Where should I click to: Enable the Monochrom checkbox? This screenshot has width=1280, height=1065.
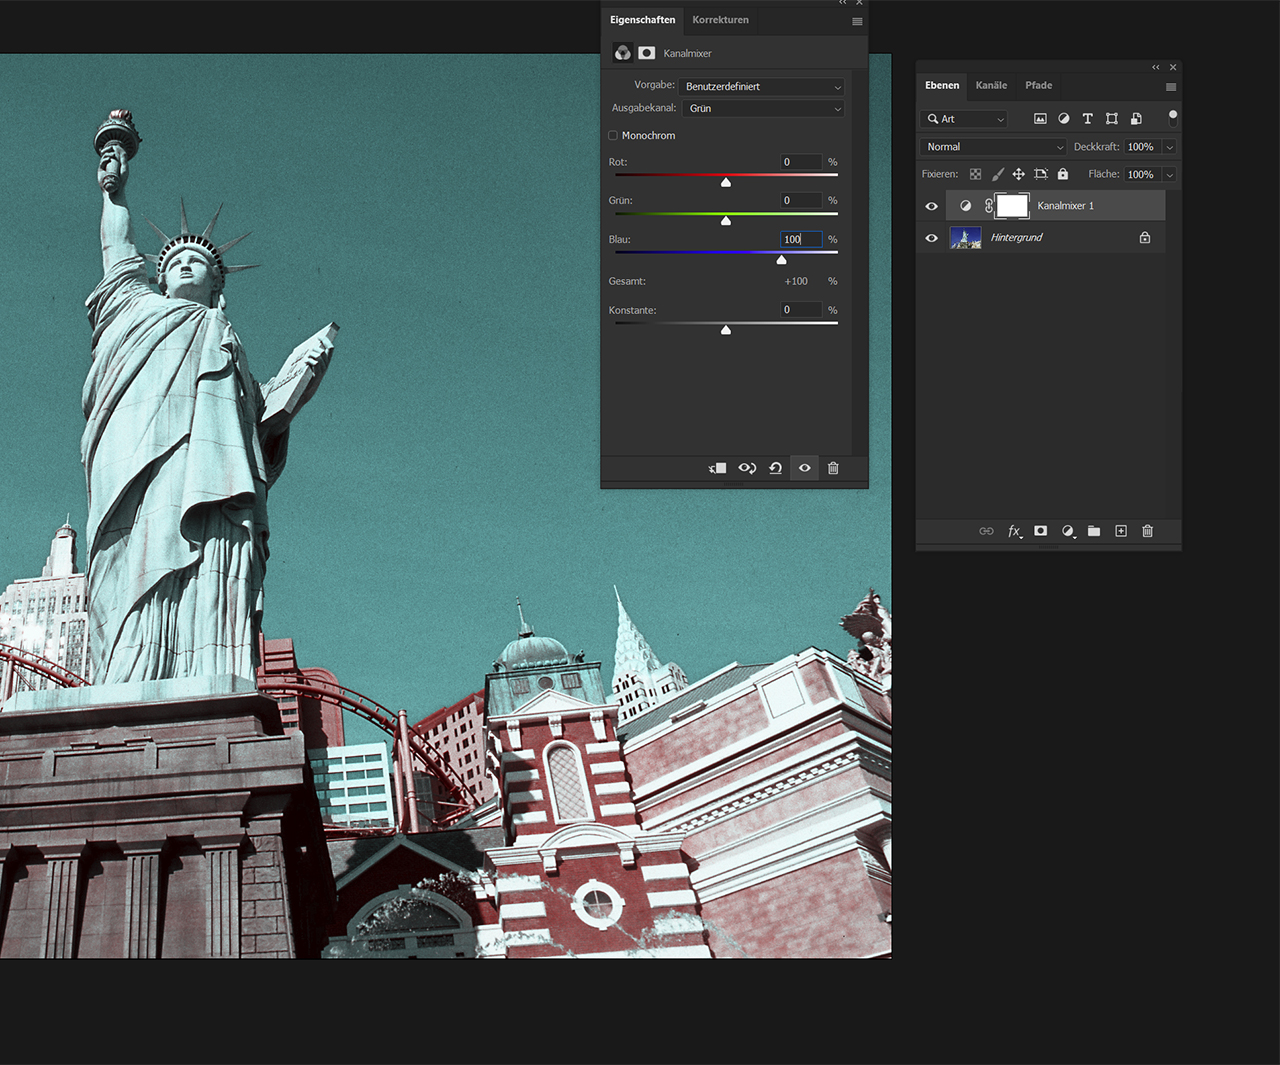point(613,136)
